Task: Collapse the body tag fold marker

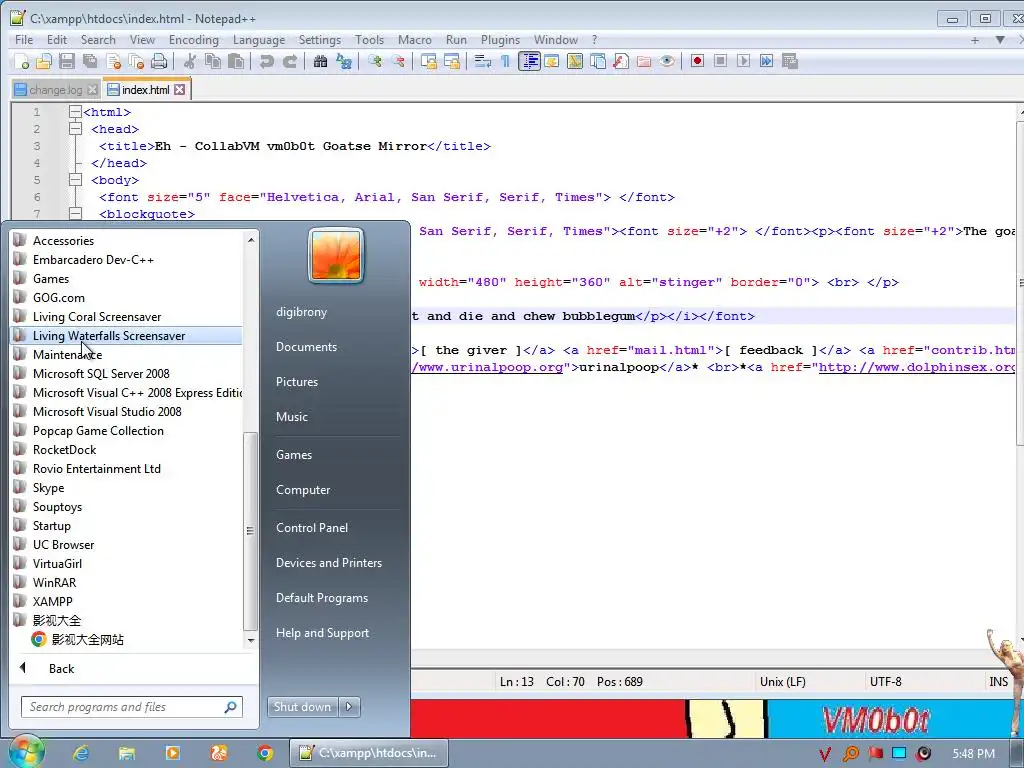Action: [76, 180]
